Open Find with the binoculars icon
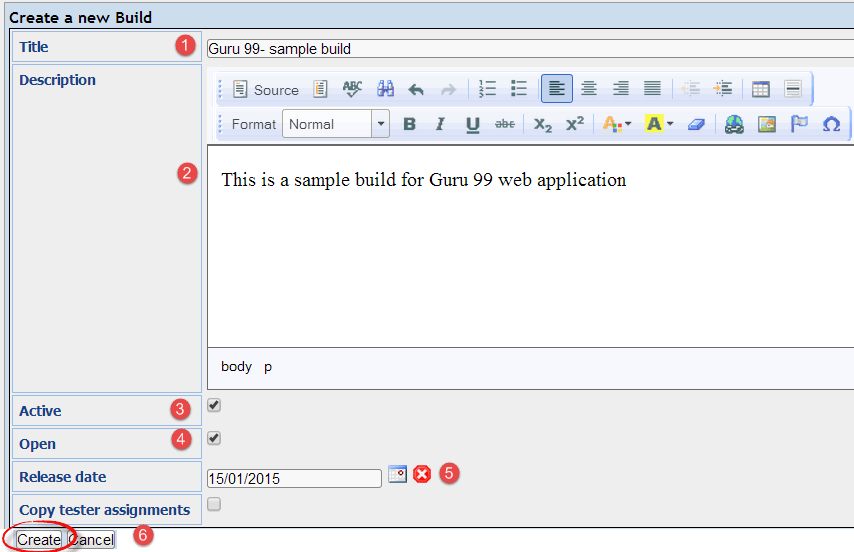Screen dimensions: 854x552 (x=385, y=89)
